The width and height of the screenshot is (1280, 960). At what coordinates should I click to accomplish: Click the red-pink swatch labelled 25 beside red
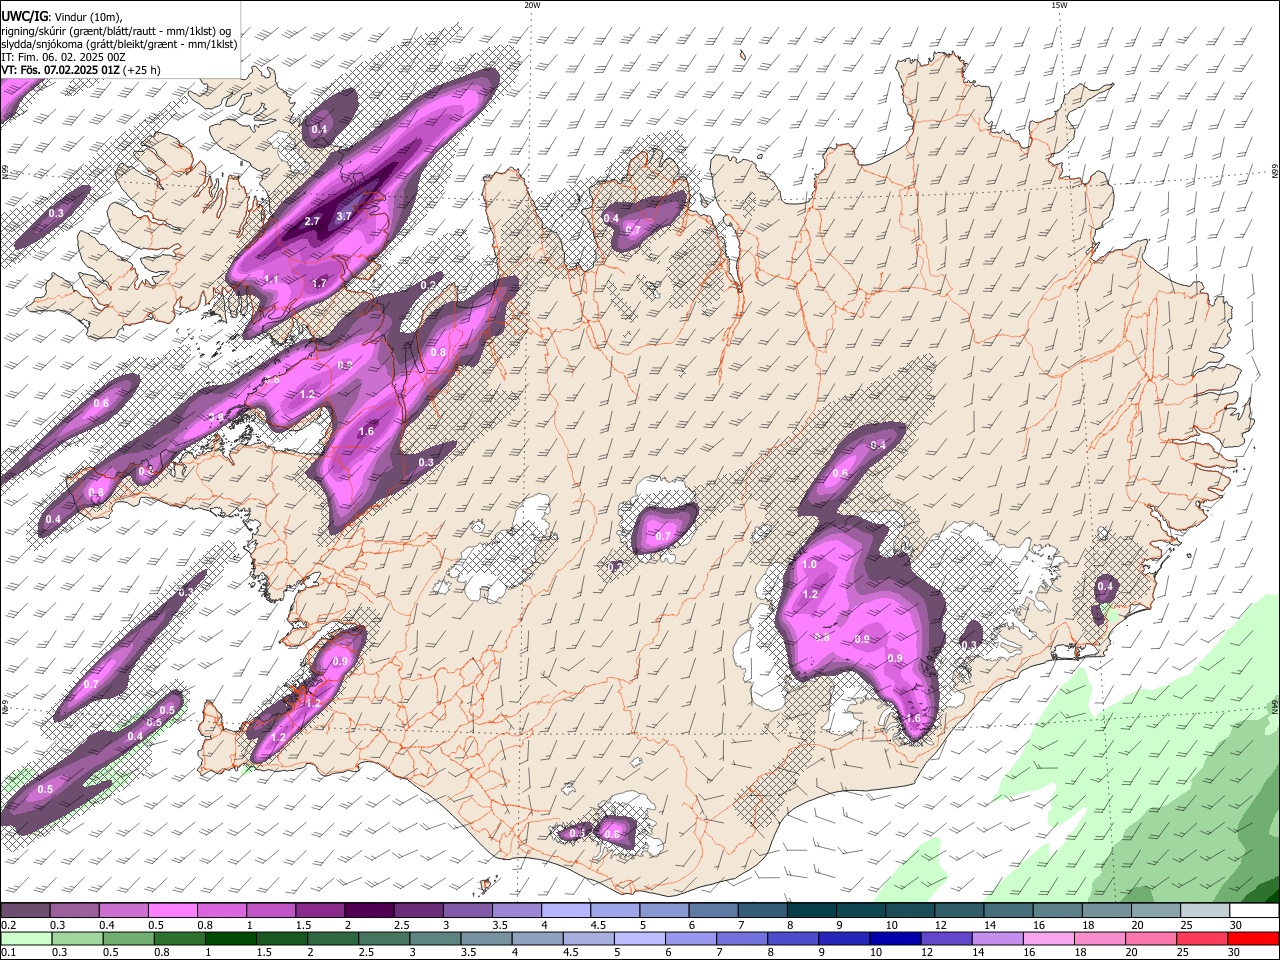tap(1202, 938)
